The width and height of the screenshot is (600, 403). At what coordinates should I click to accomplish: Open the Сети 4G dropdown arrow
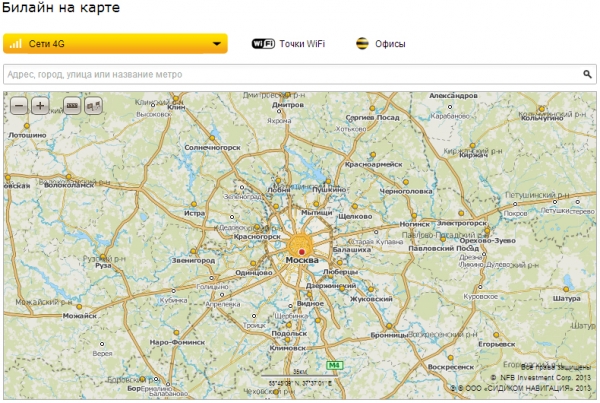217,44
